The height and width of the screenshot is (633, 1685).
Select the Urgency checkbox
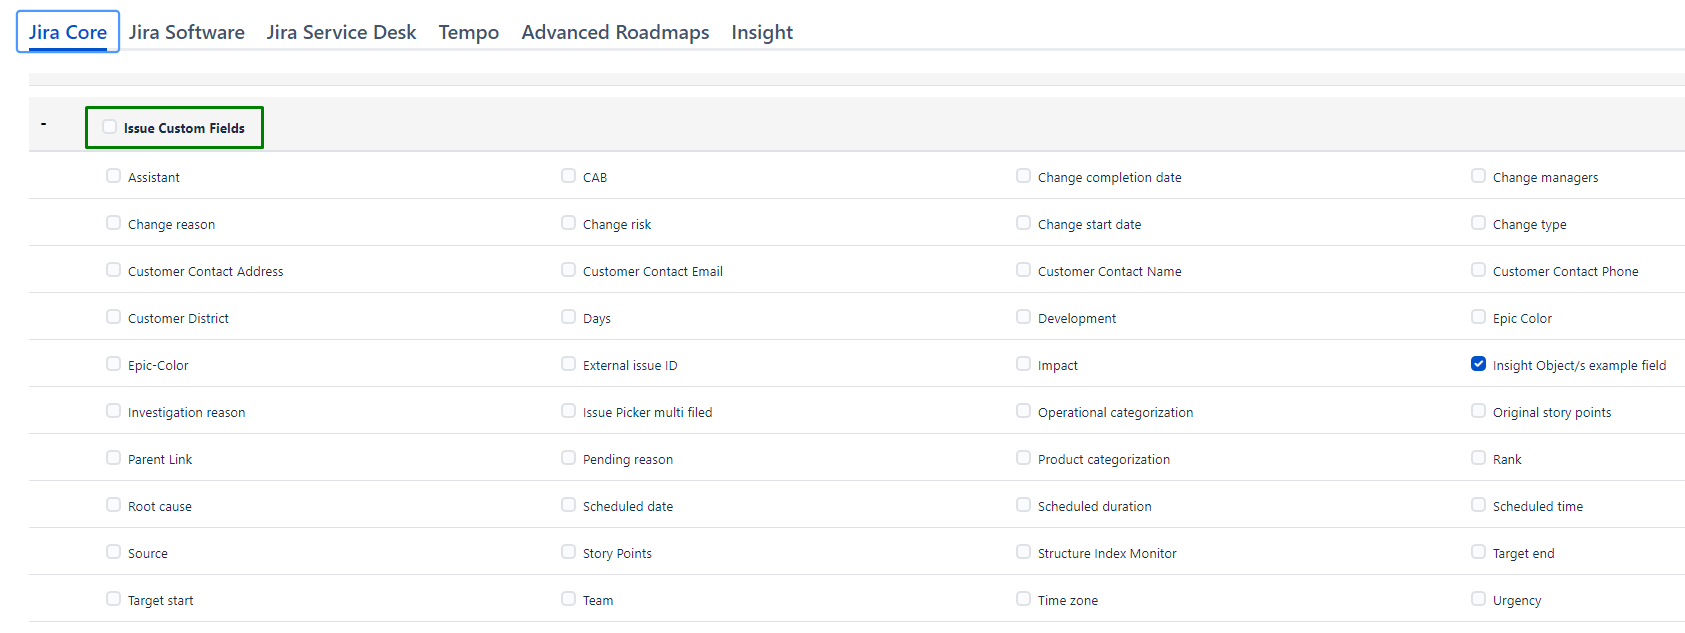point(1478,599)
